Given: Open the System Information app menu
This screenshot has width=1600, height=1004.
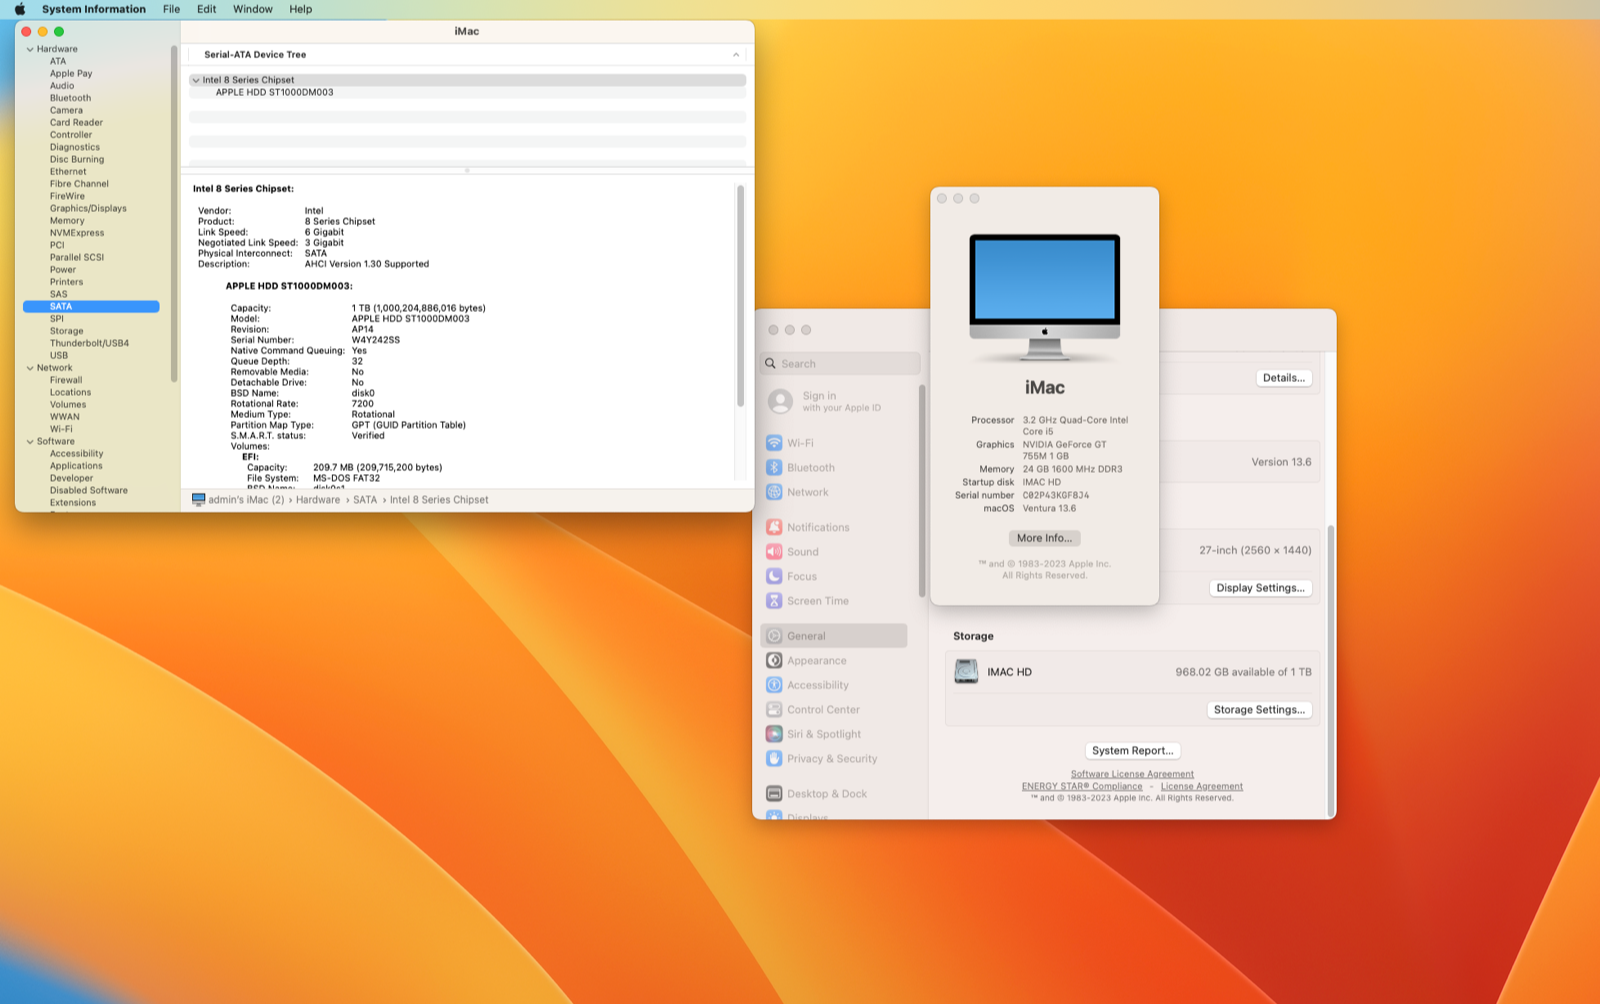Looking at the screenshot, I should click(94, 9).
